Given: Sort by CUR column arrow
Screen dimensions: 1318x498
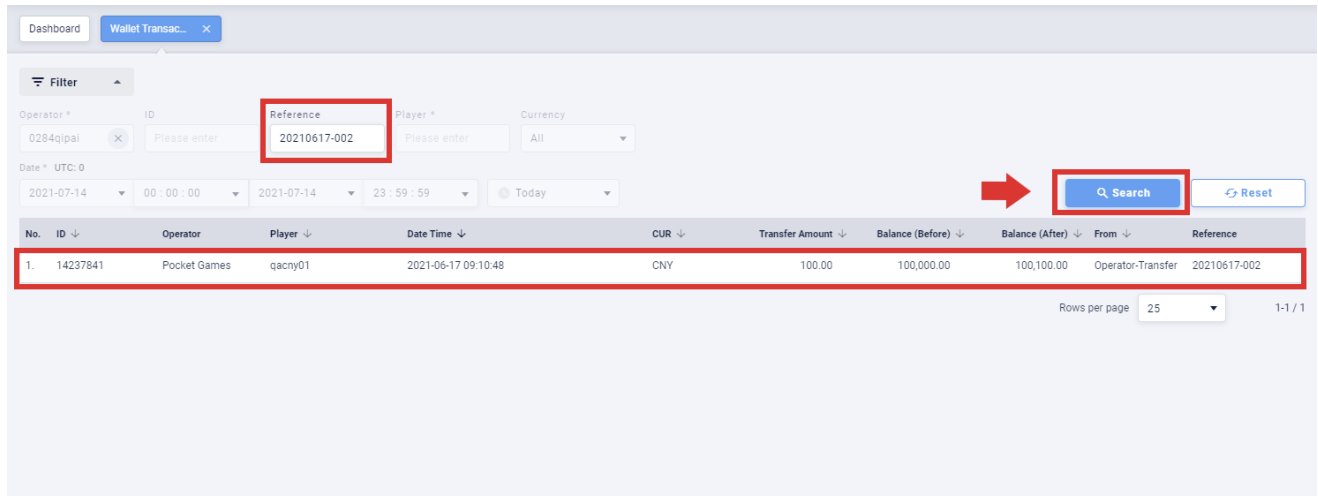Looking at the screenshot, I should click(680, 234).
